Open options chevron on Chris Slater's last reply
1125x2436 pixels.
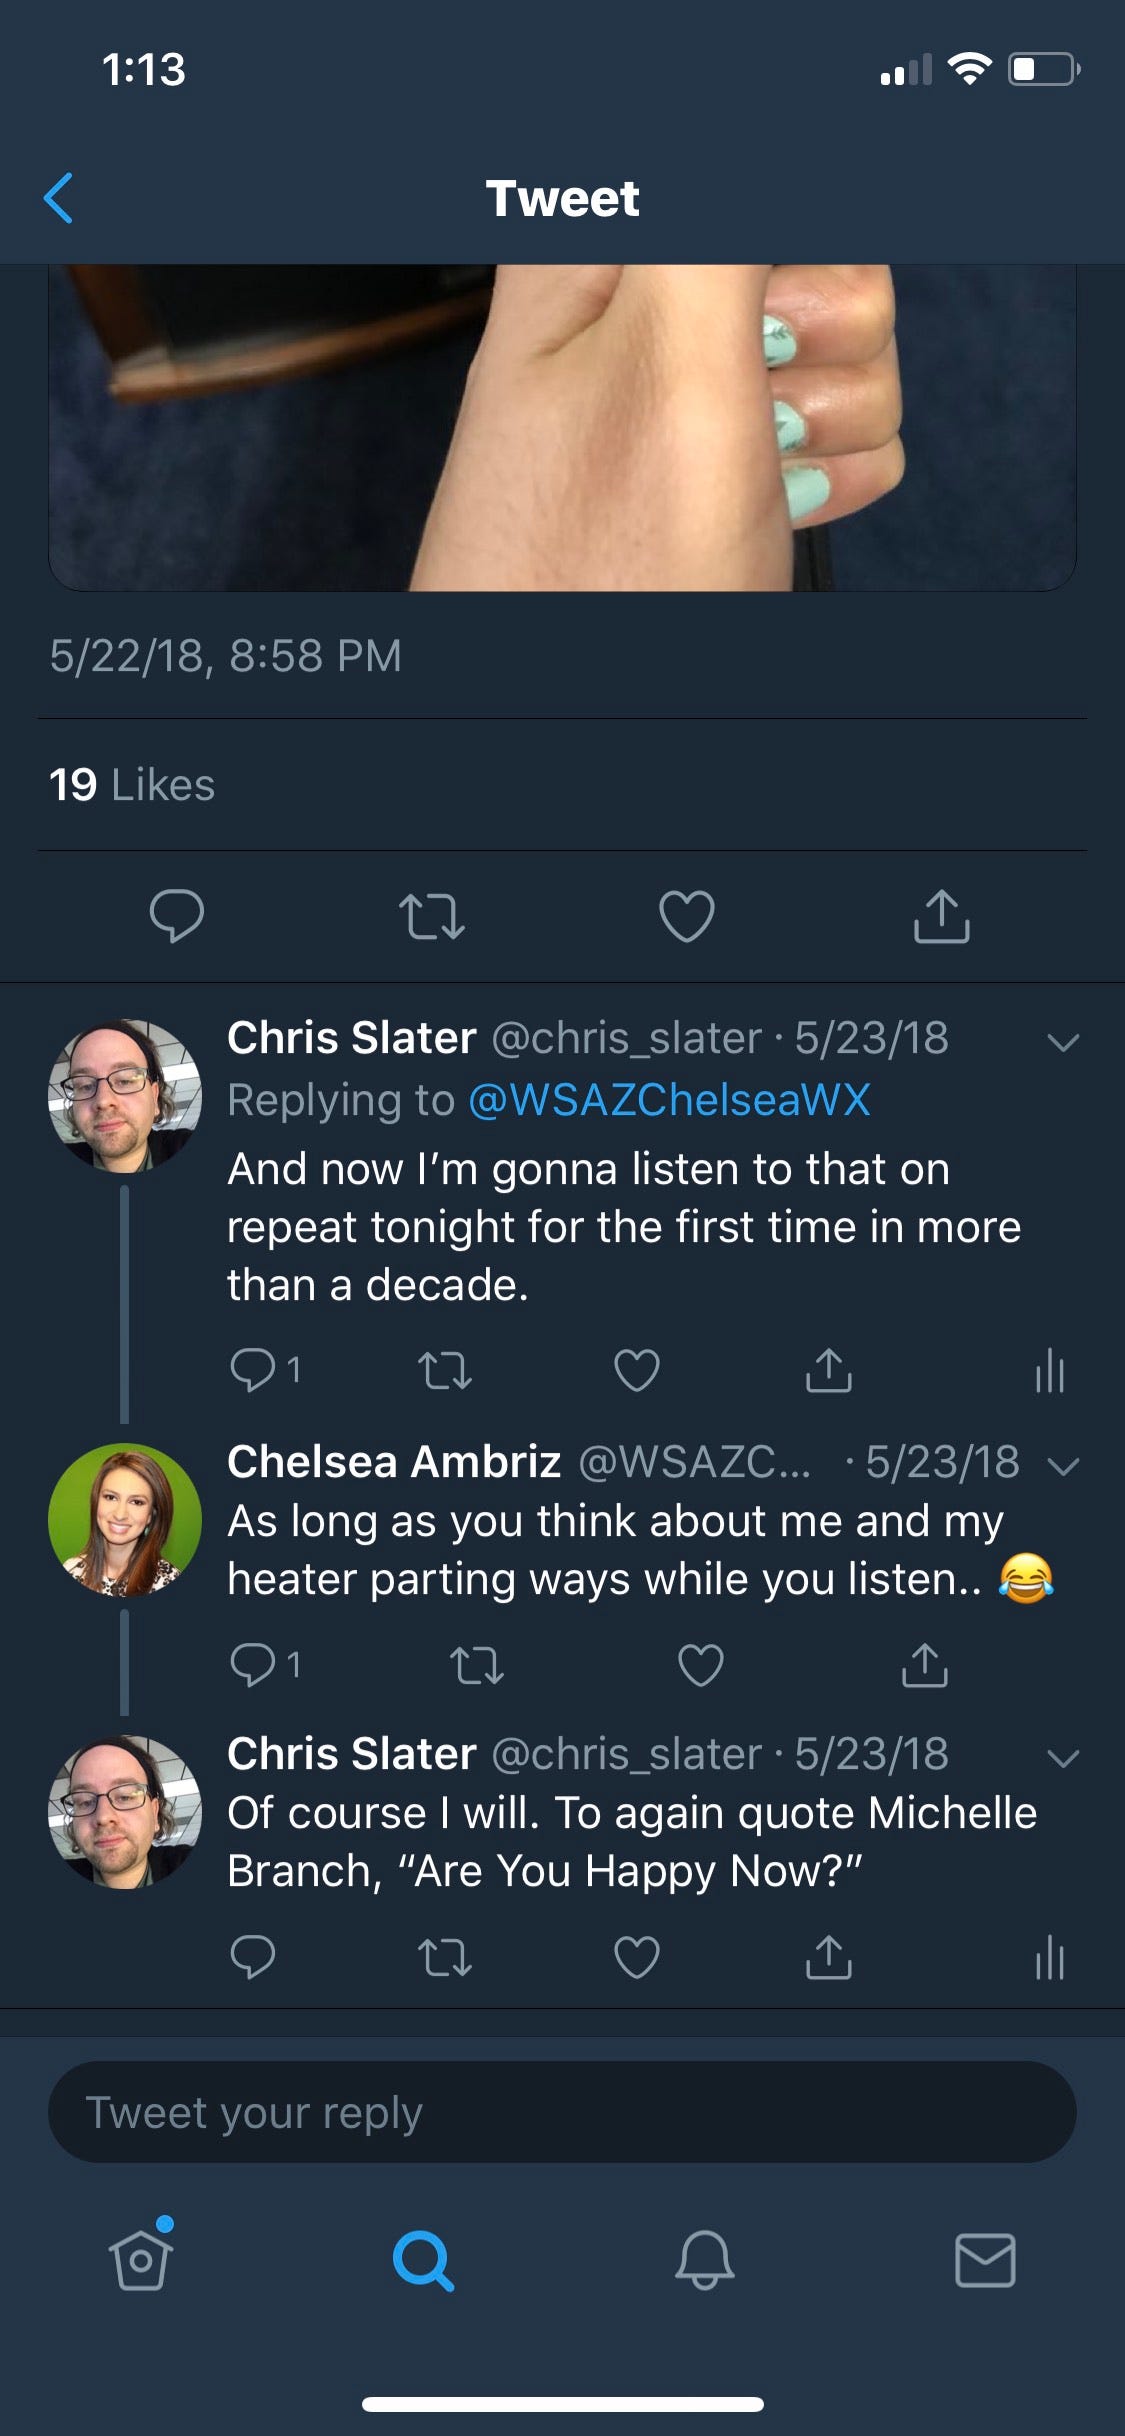tap(1062, 1758)
